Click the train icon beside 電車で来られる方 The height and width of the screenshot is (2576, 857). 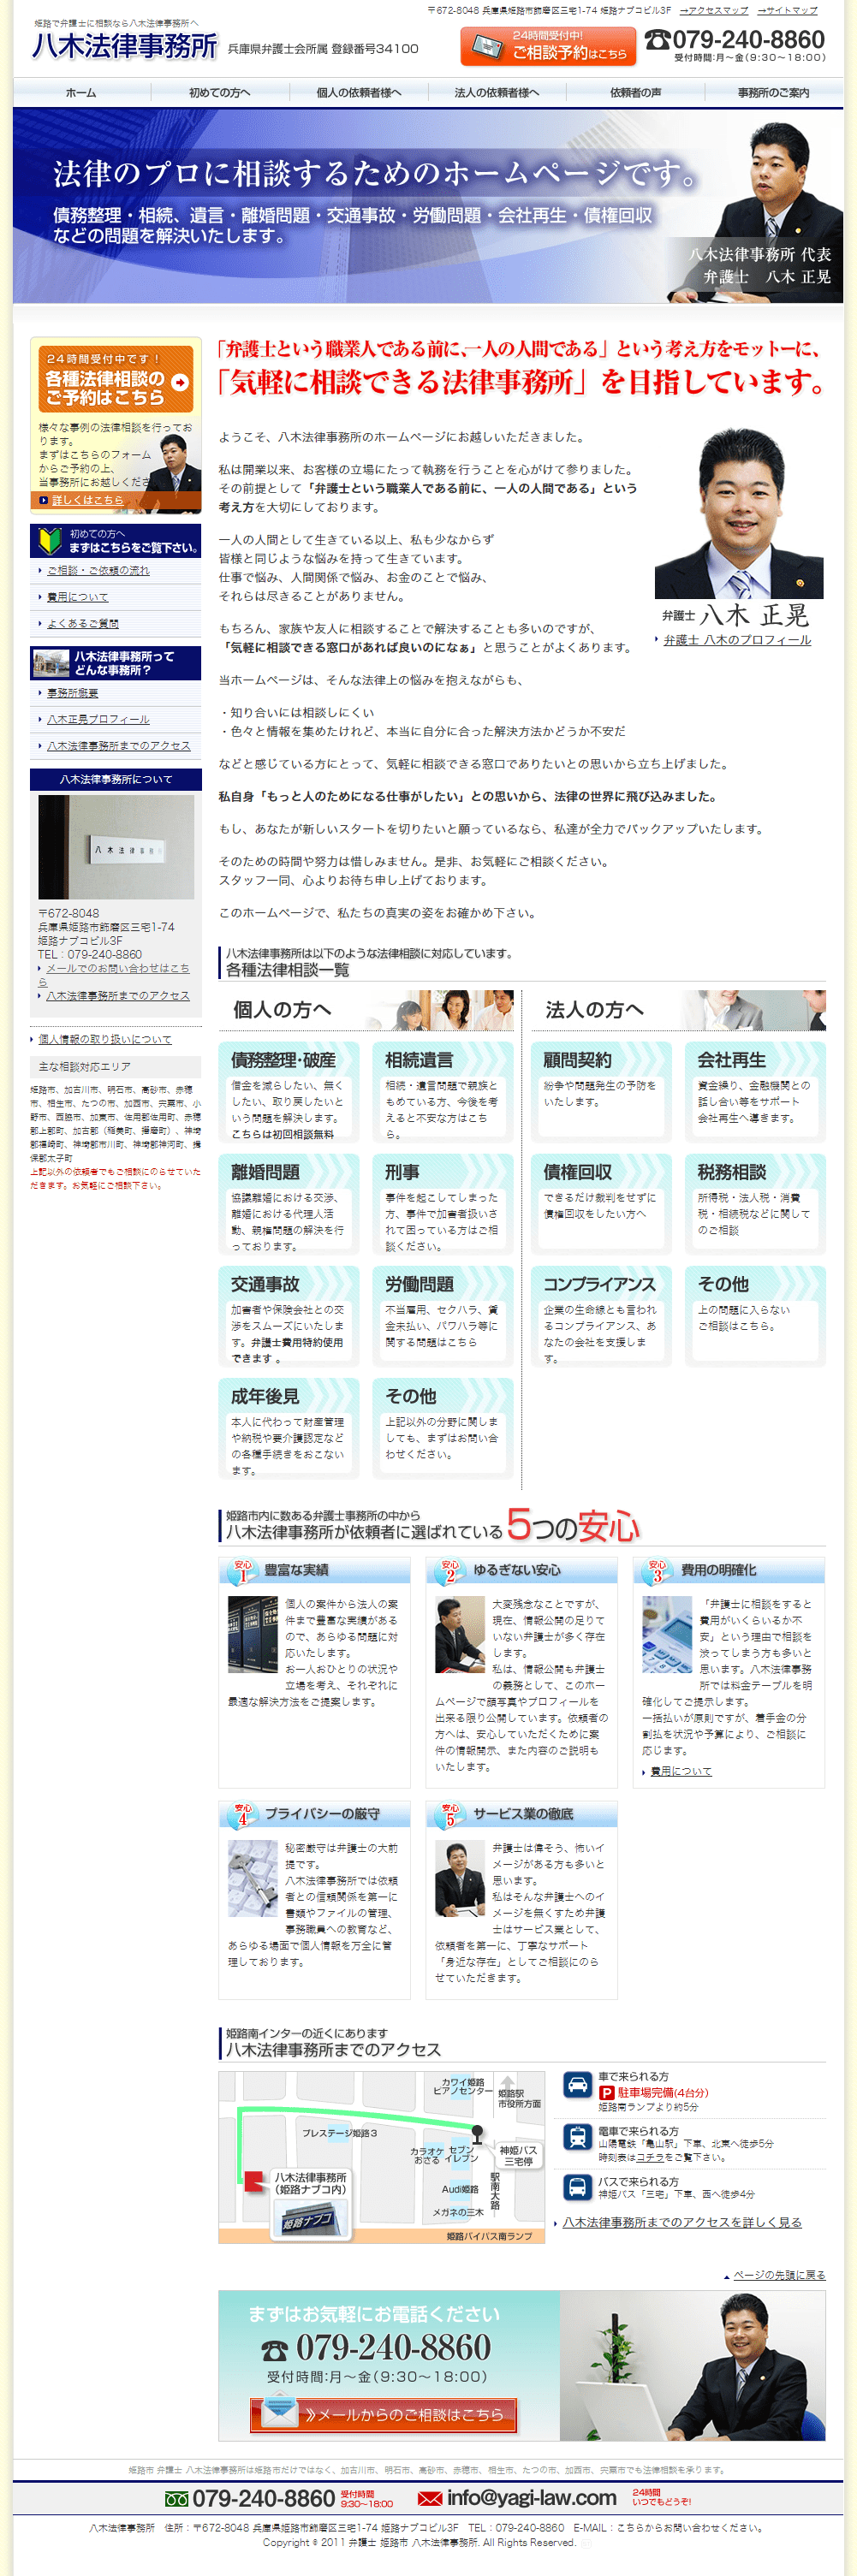pyautogui.click(x=577, y=2137)
